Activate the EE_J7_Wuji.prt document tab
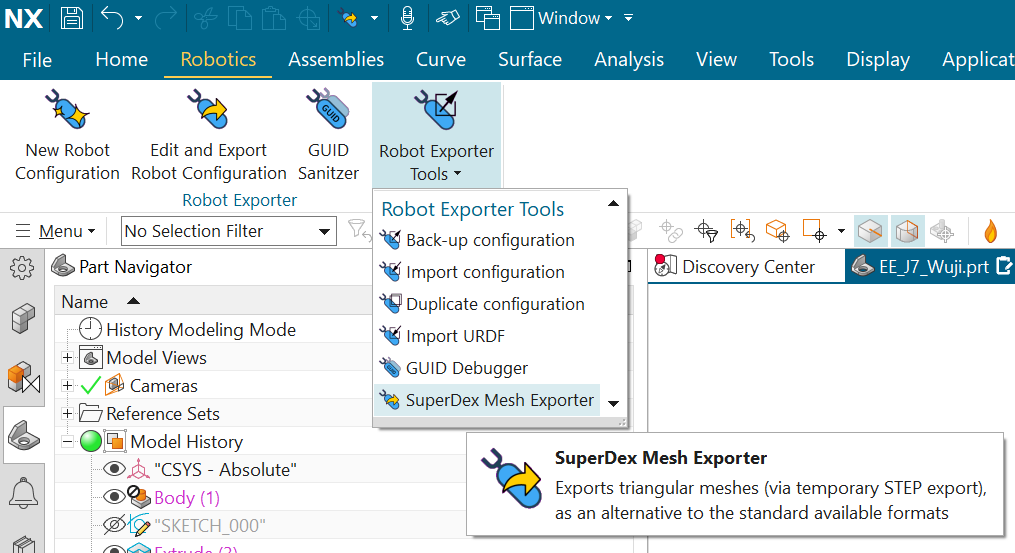 coord(930,267)
